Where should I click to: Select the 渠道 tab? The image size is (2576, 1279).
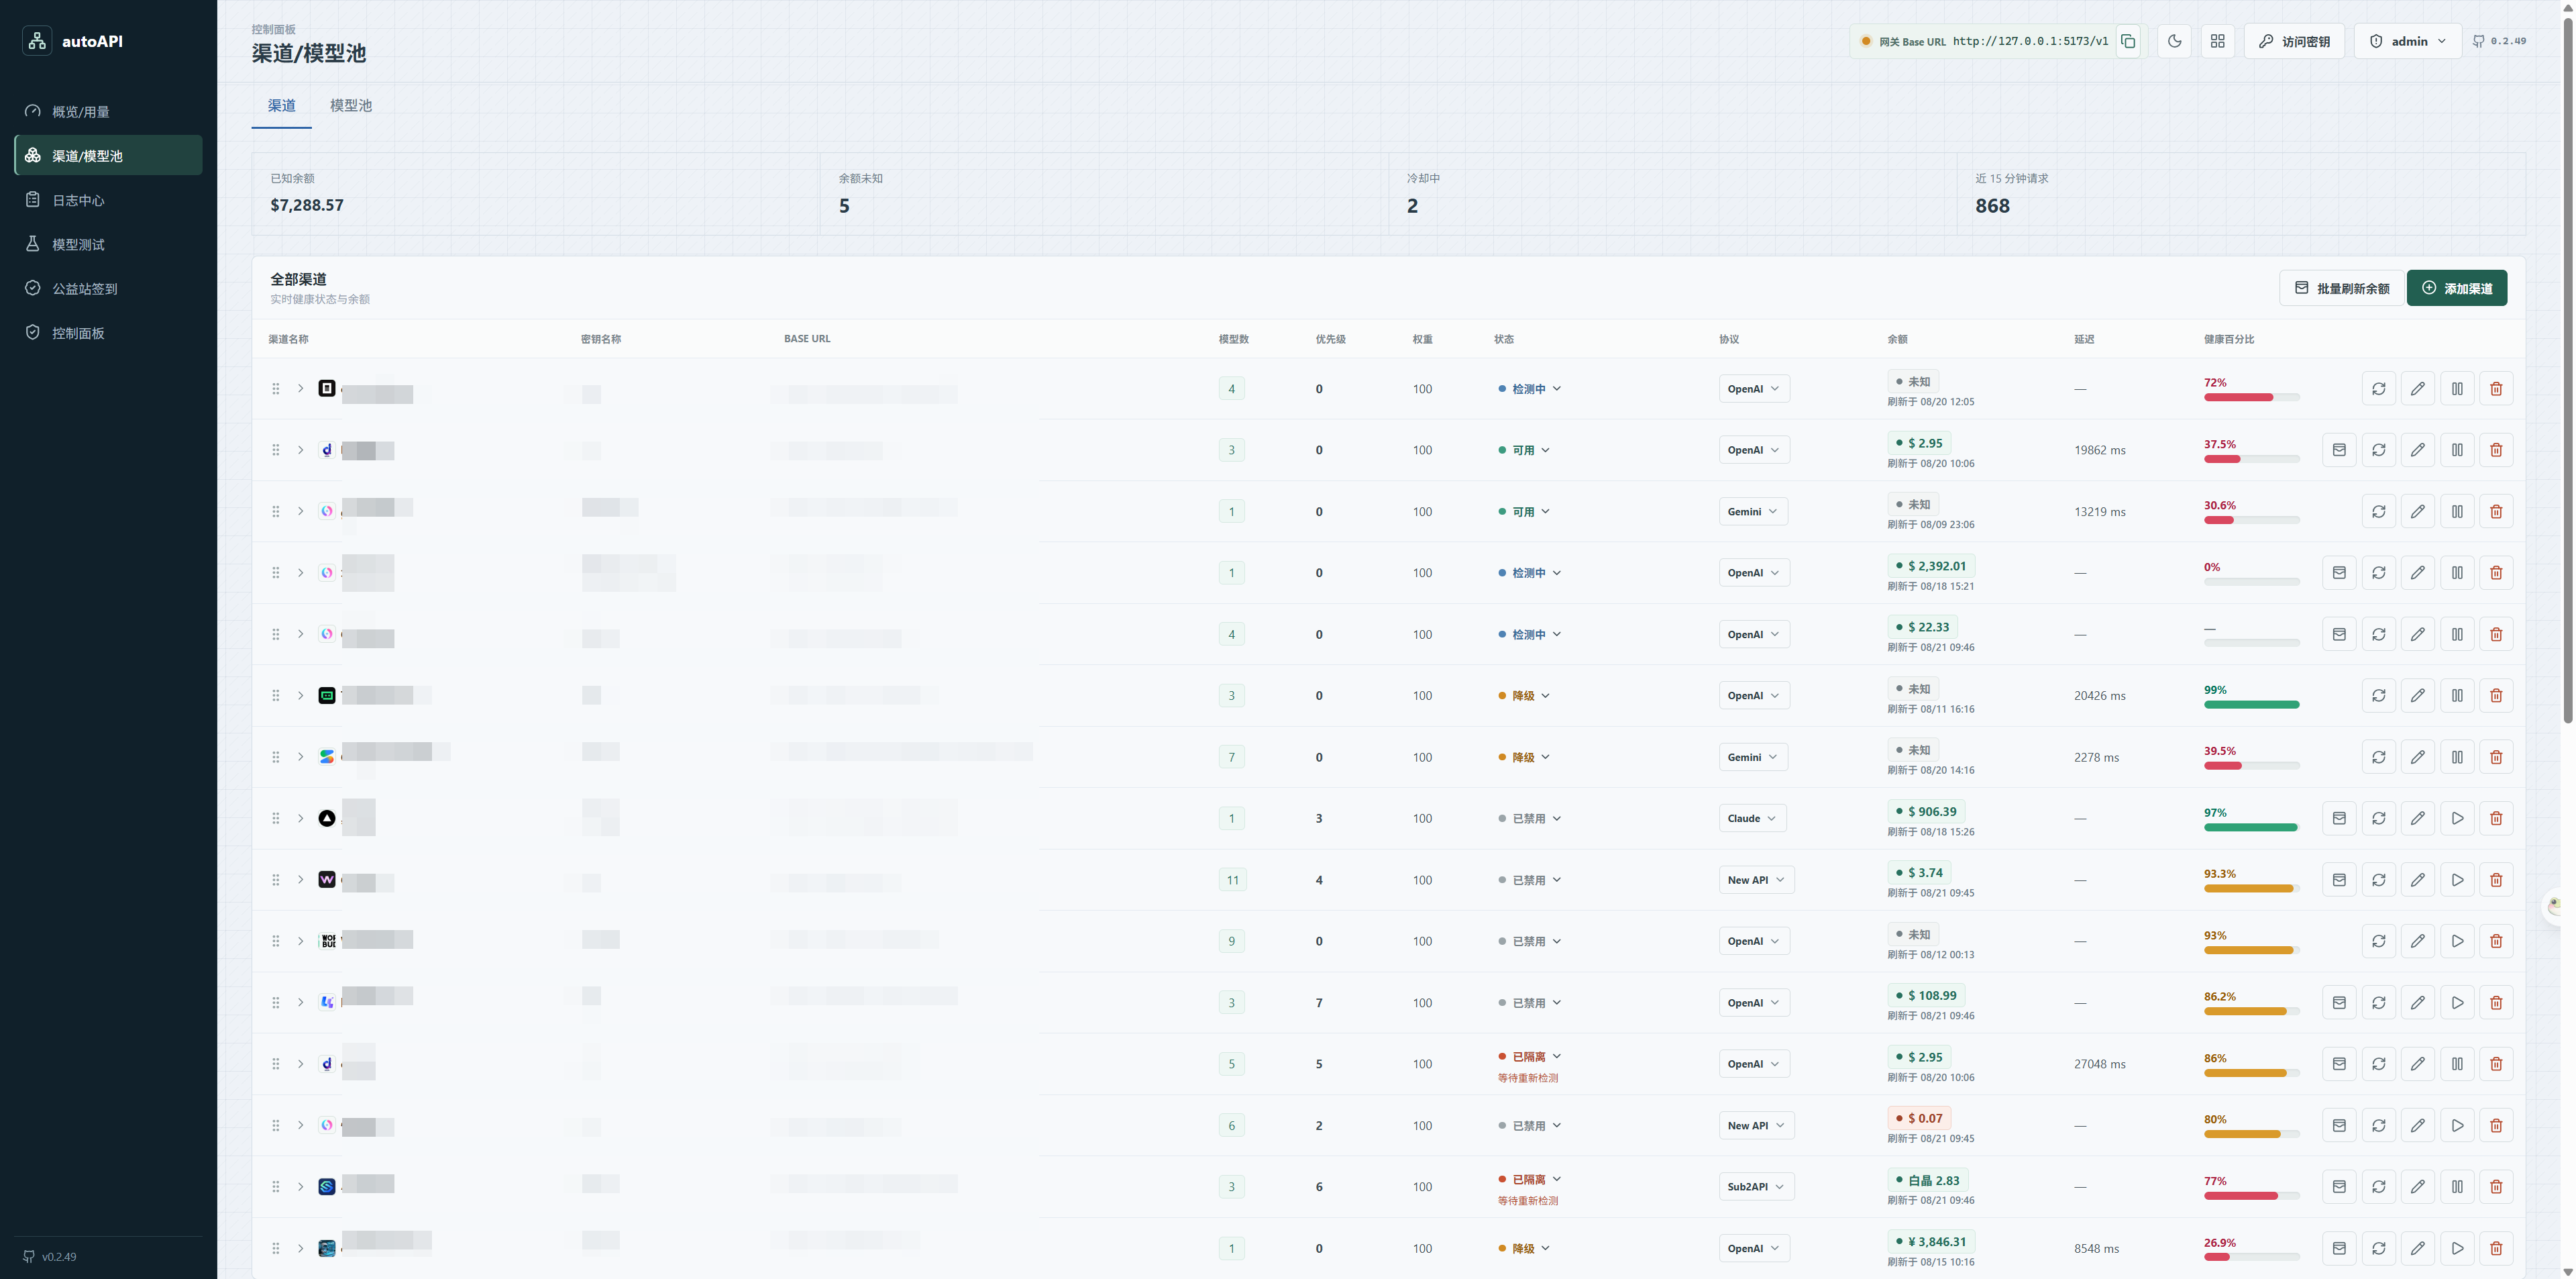coord(281,106)
